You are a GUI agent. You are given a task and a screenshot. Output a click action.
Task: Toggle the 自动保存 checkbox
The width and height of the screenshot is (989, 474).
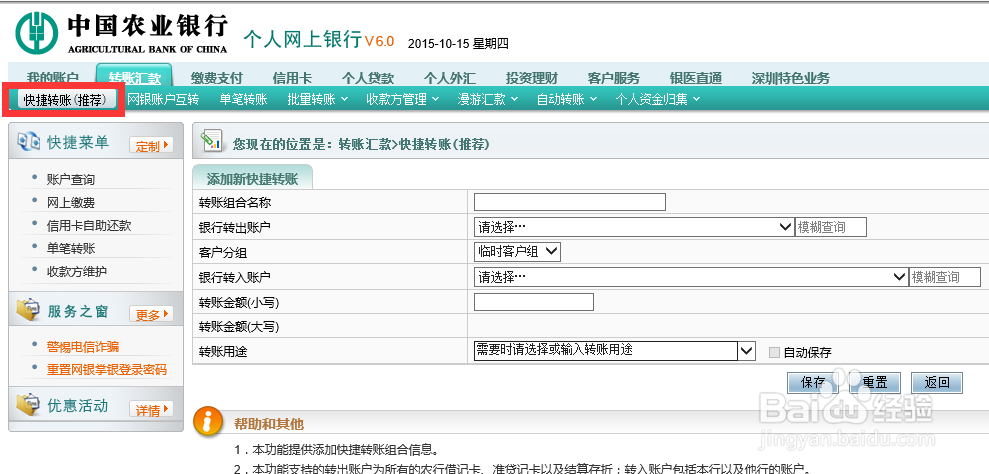pyautogui.click(x=774, y=352)
